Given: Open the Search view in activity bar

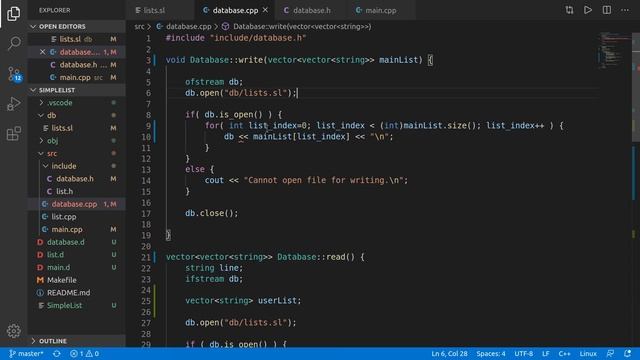Looking at the screenshot, I should (13, 43).
